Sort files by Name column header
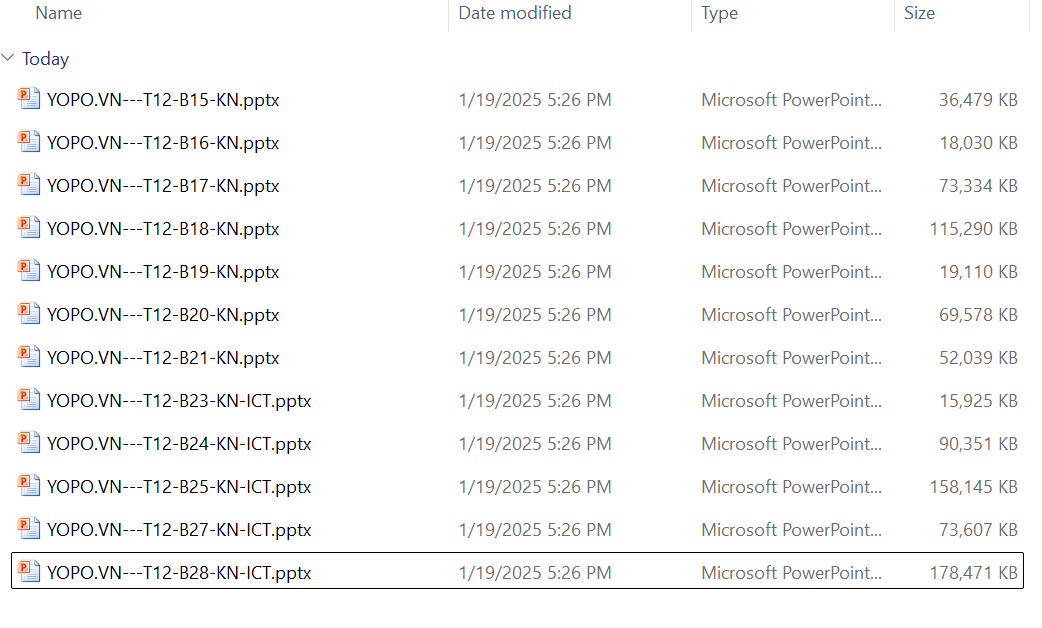This screenshot has height=628, width=1042. tap(59, 13)
